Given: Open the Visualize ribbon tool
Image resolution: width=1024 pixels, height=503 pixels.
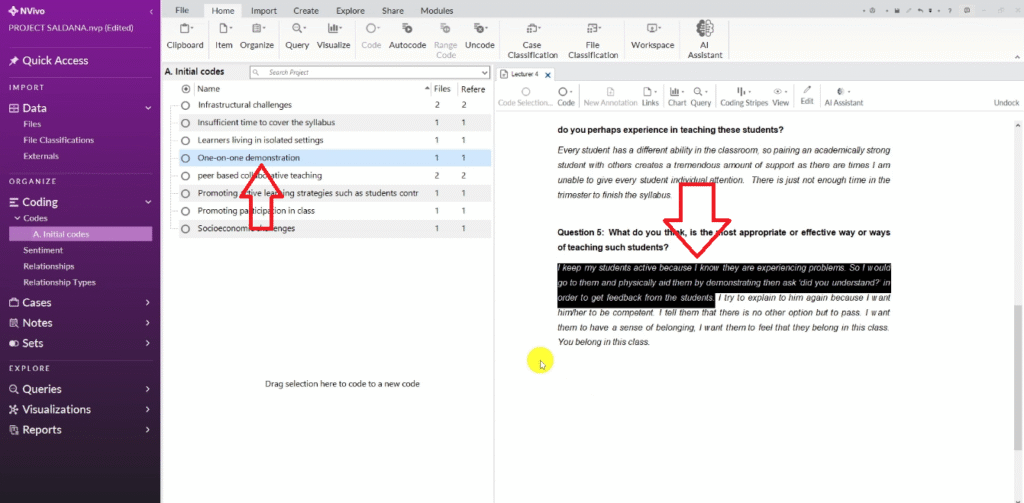Looking at the screenshot, I should pyautogui.click(x=333, y=31).
